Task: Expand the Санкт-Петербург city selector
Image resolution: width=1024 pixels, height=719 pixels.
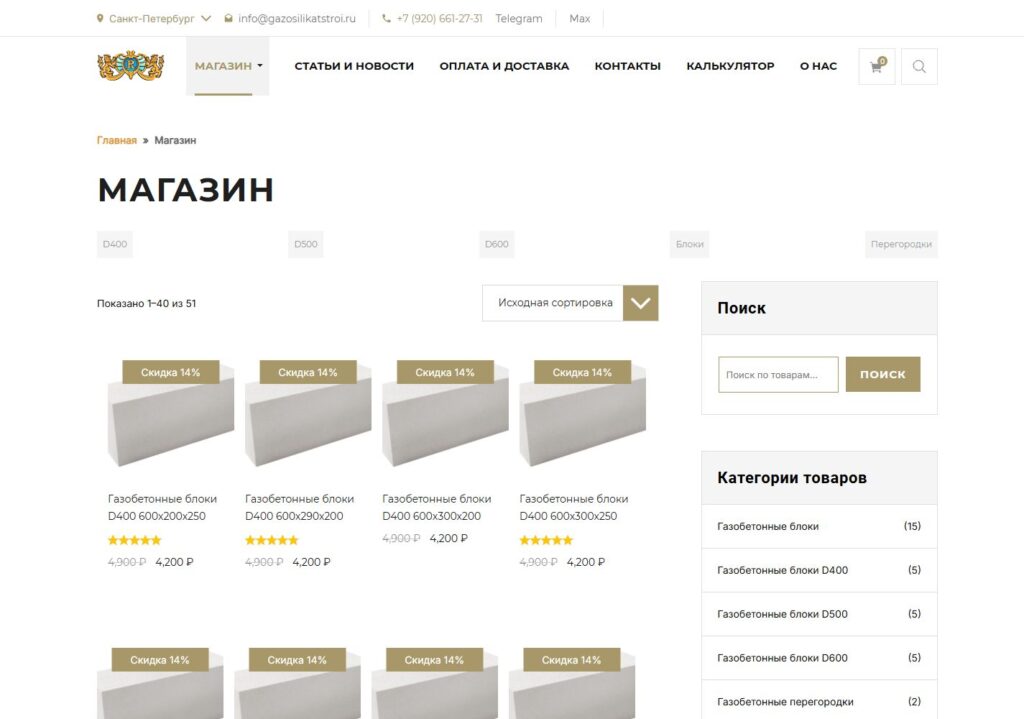Action: click(x=154, y=18)
